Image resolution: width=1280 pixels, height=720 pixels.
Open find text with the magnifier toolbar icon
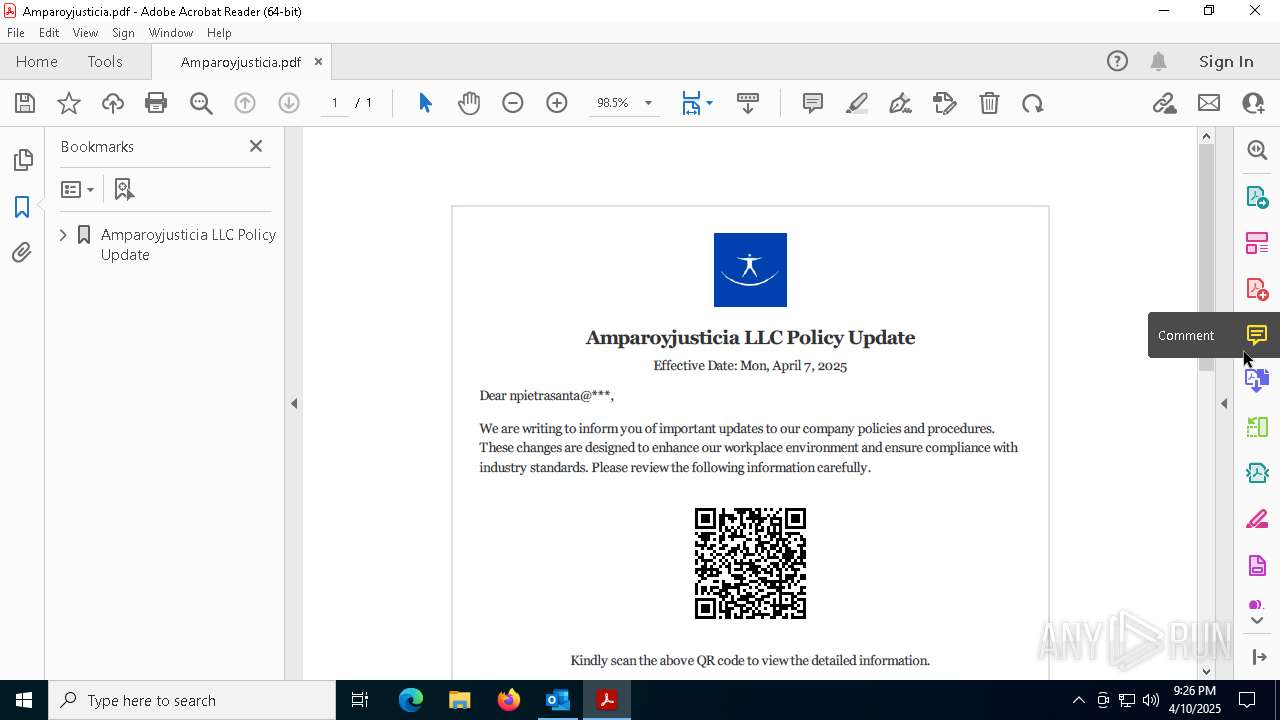point(201,103)
